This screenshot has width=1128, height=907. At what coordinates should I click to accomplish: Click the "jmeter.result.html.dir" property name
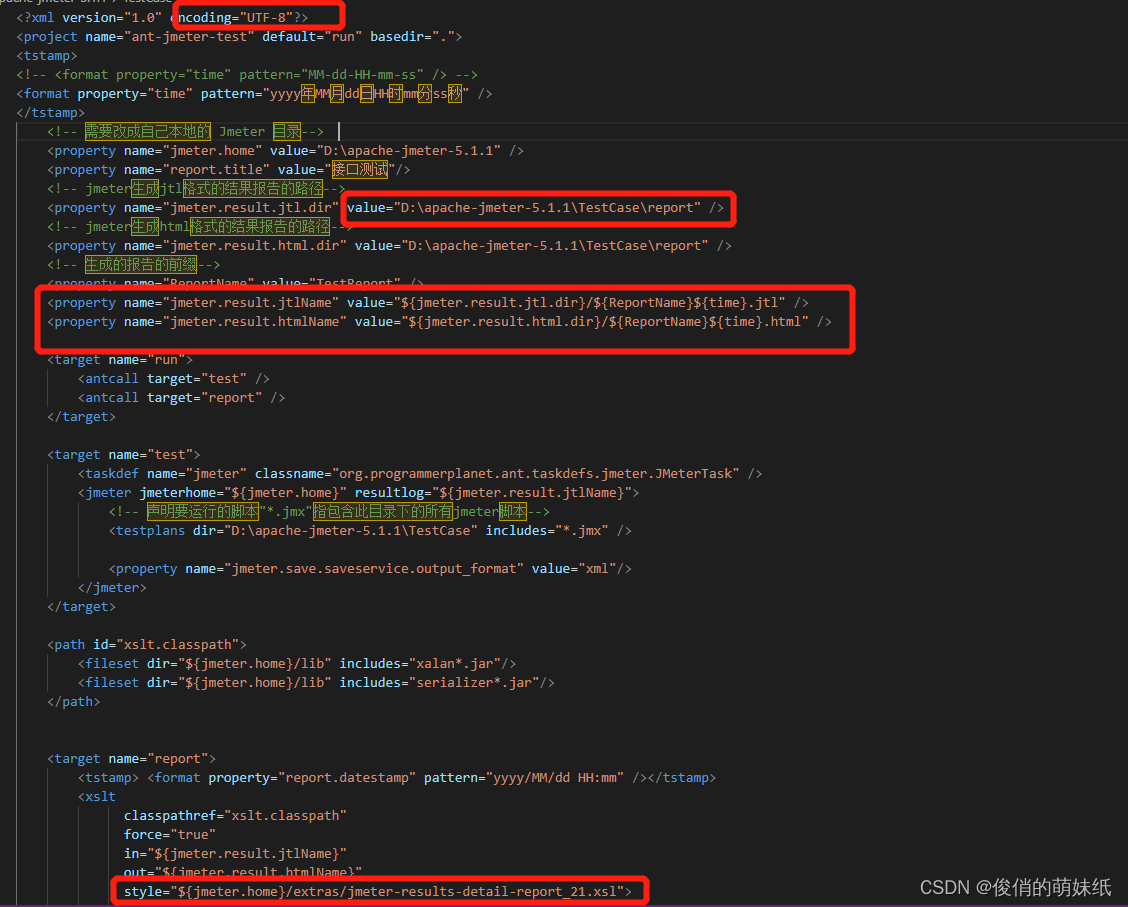point(255,246)
